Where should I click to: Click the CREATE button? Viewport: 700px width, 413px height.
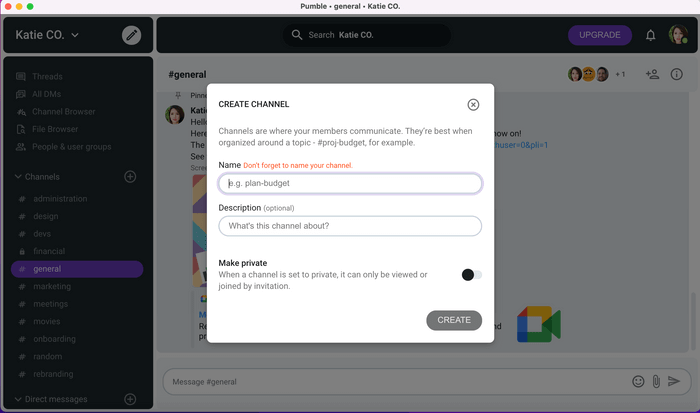[x=454, y=320]
